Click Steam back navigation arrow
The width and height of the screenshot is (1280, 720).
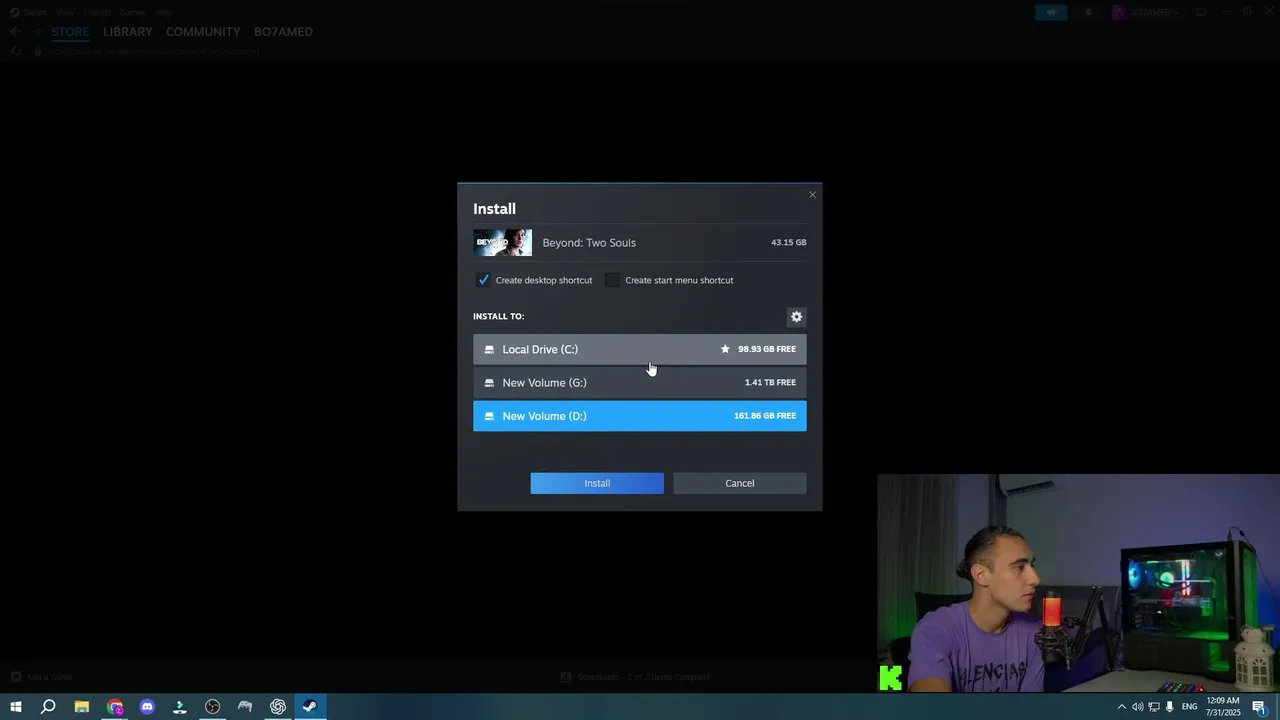(x=15, y=32)
